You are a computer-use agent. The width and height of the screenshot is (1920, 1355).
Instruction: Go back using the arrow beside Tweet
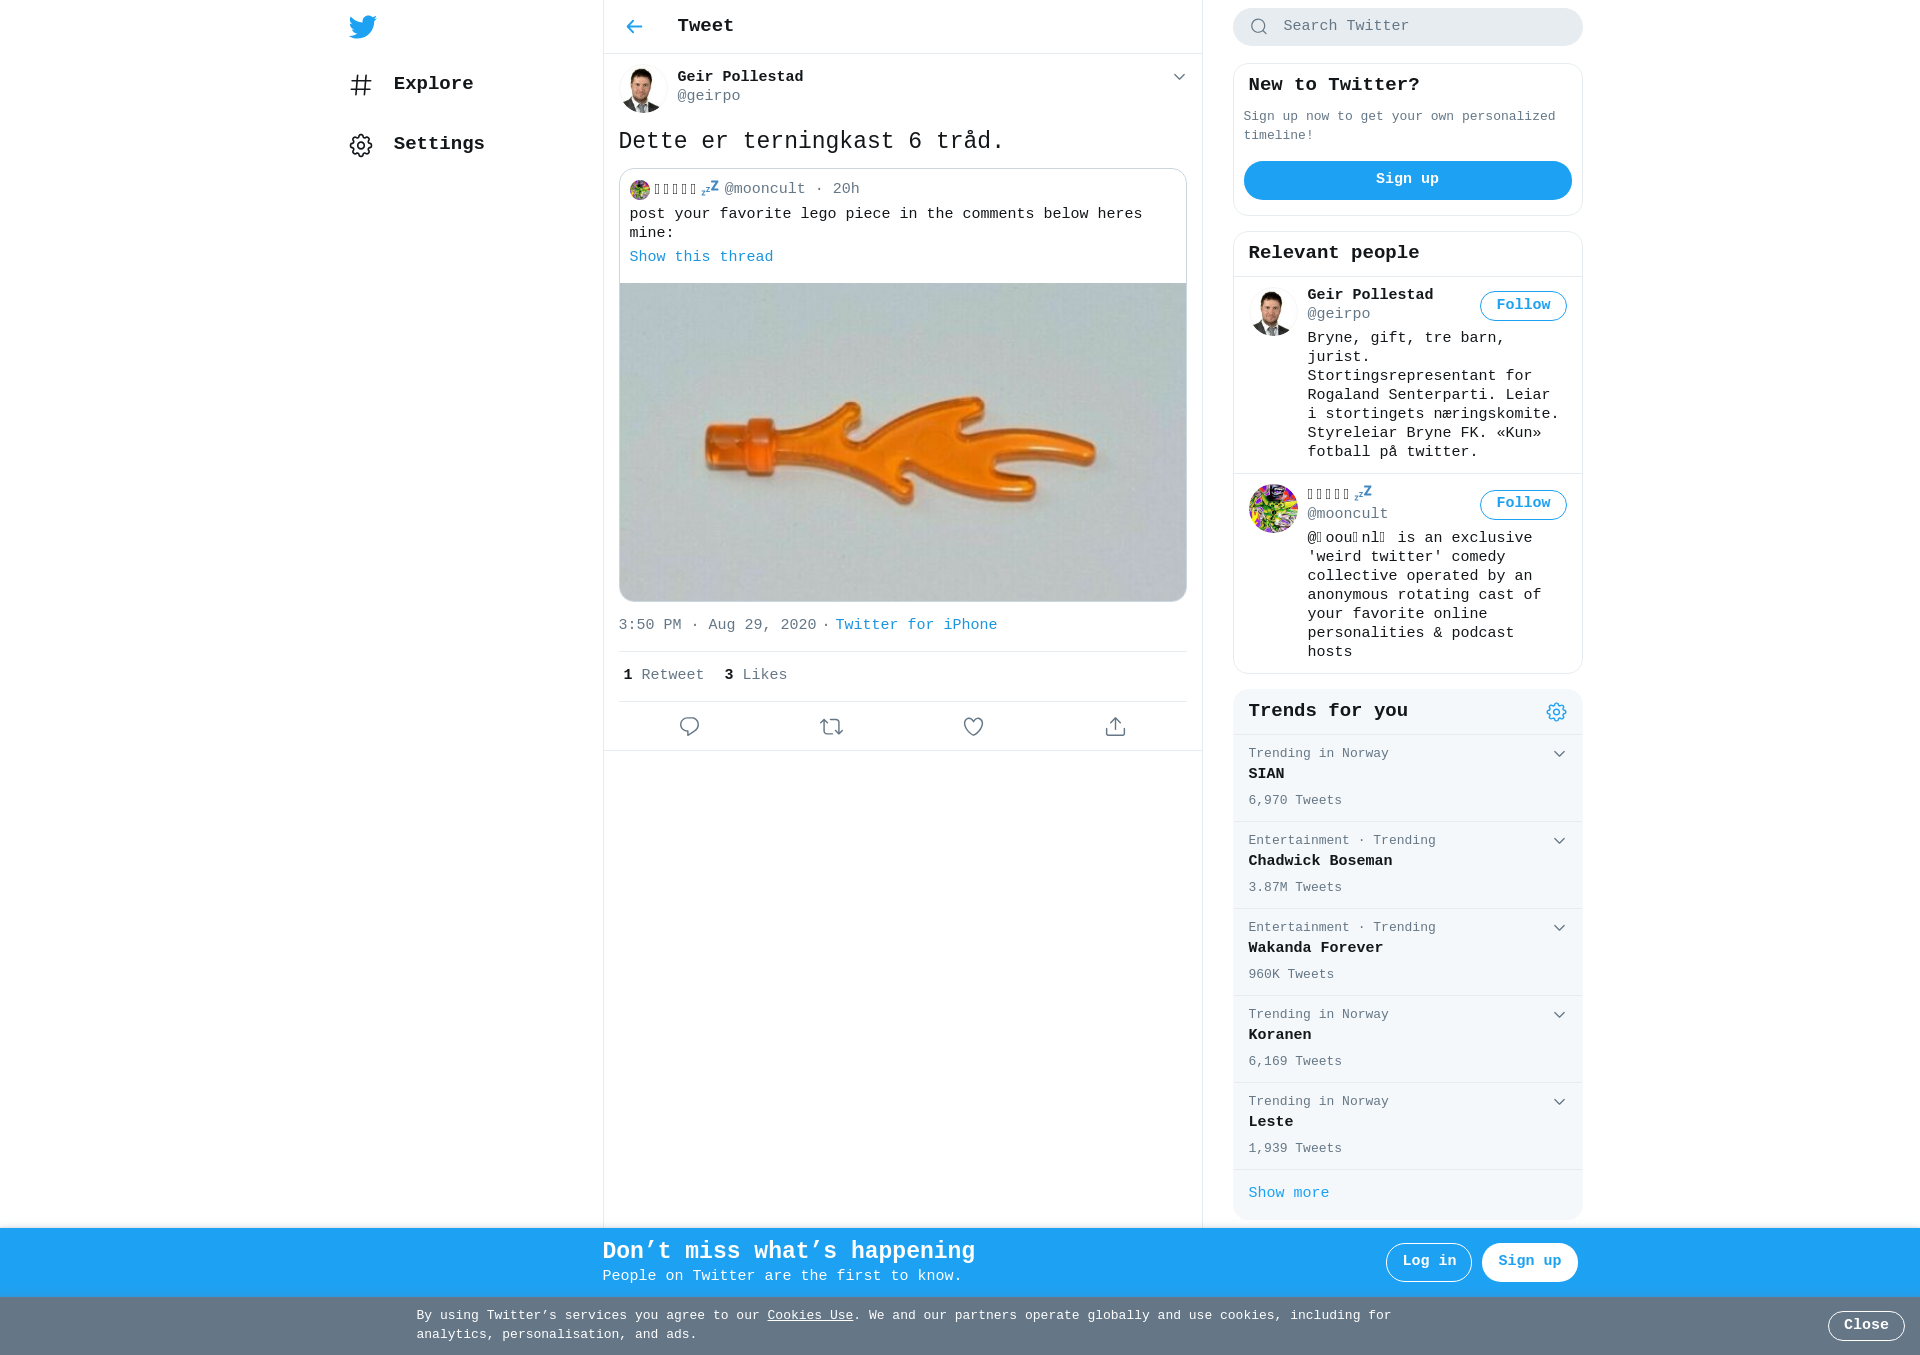pos(634,27)
